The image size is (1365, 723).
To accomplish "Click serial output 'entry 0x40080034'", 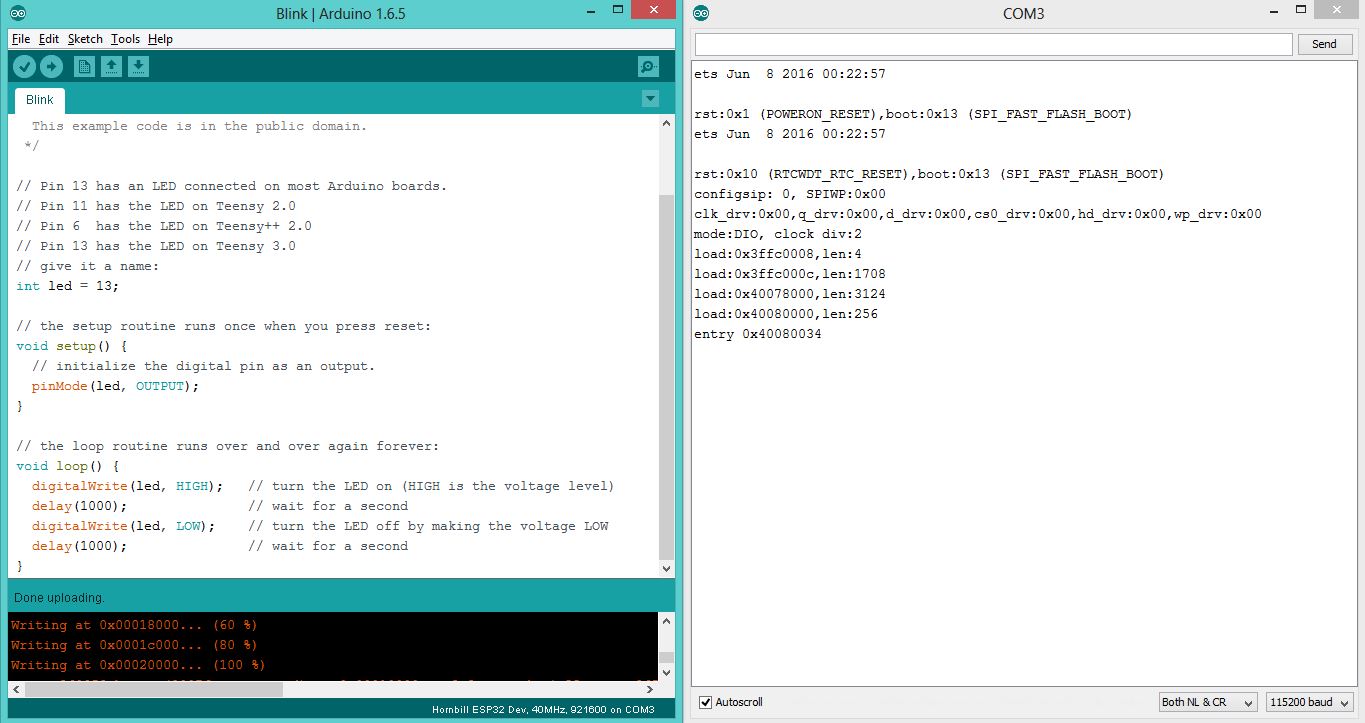I will pyautogui.click(x=758, y=334).
